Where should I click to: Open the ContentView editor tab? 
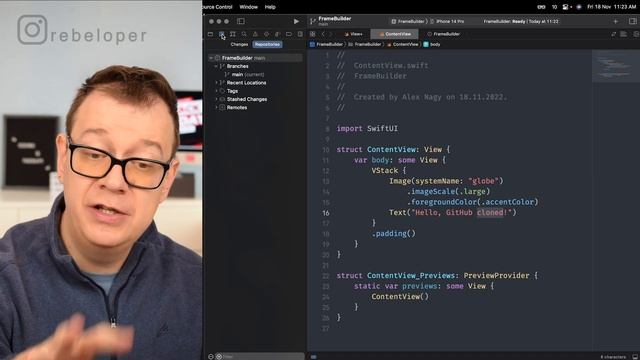click(x=395, y=34)
